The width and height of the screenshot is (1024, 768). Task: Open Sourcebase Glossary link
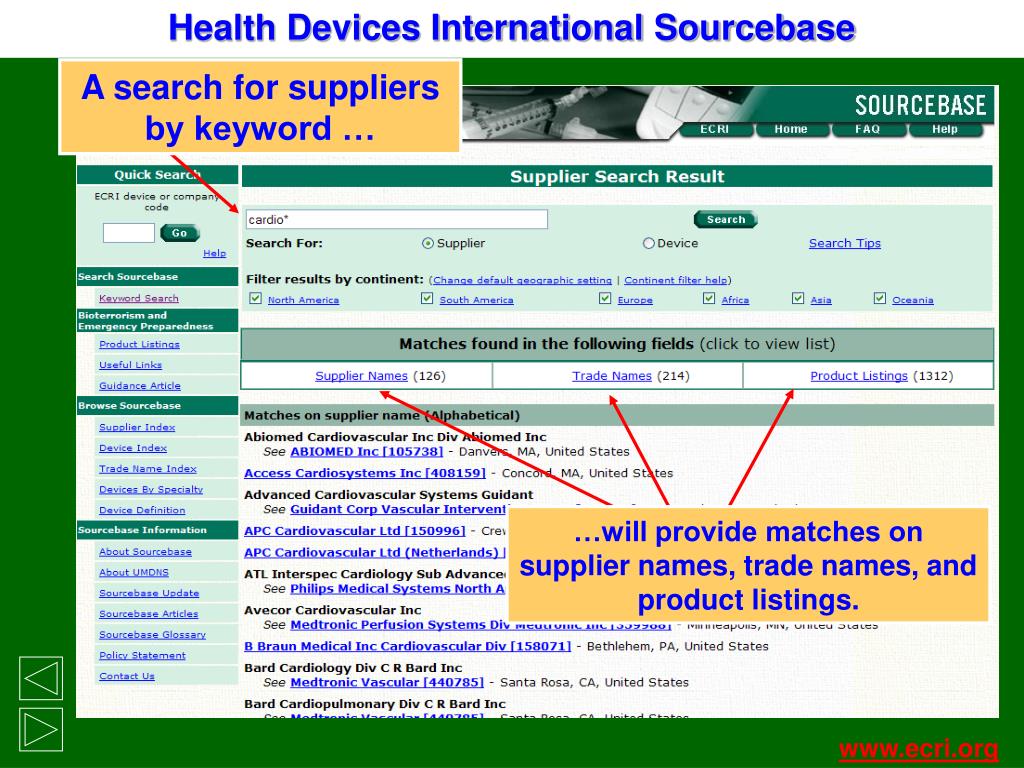[152, 635]
